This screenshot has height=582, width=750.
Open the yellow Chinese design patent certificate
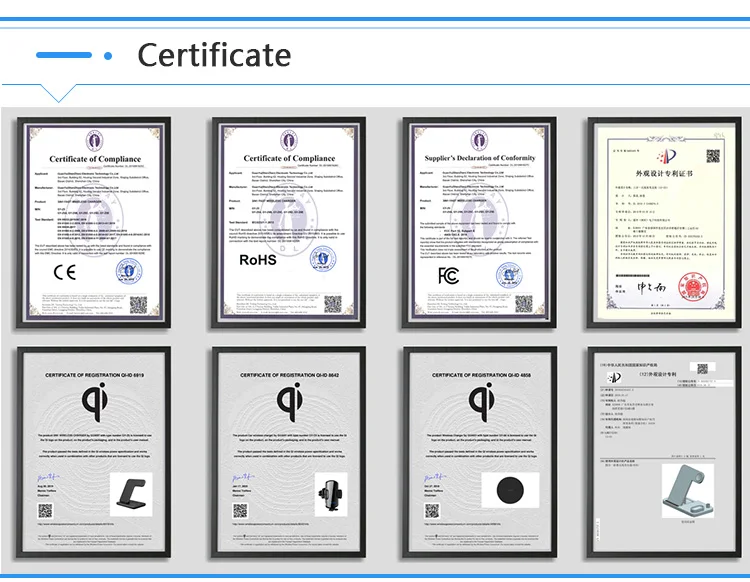664,222
